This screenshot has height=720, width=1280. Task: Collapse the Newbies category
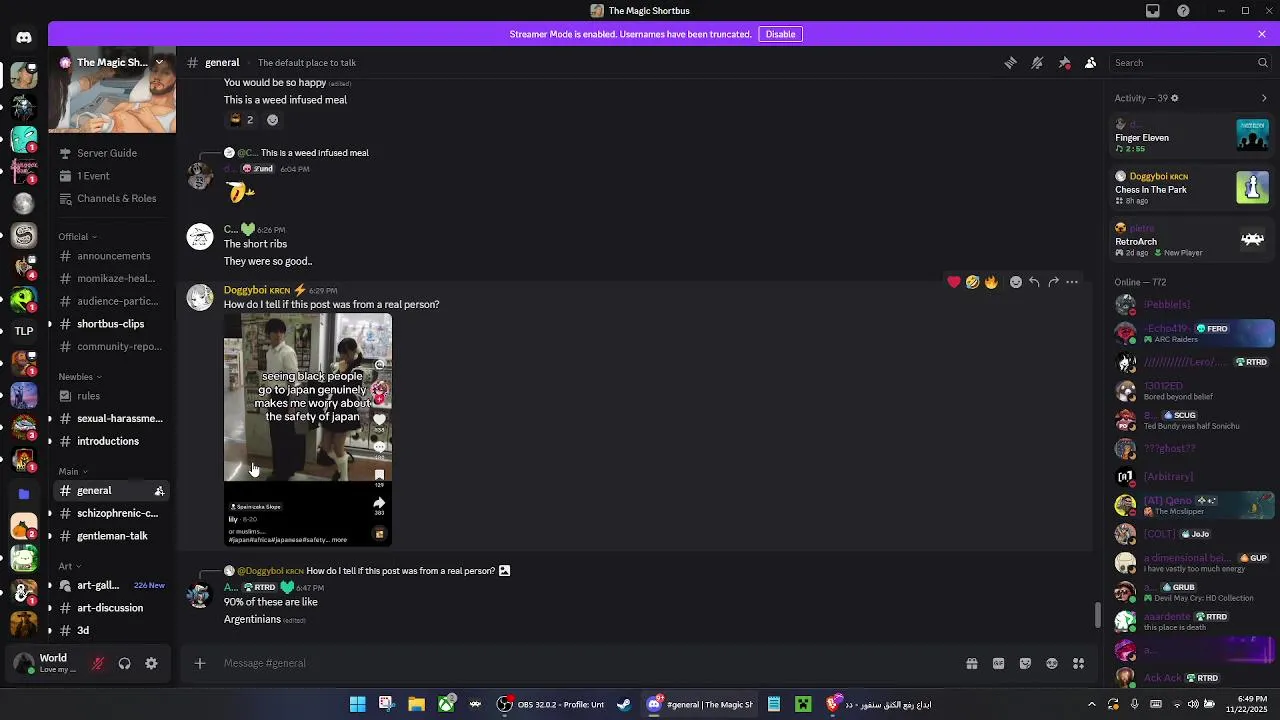tap(80, 377)
